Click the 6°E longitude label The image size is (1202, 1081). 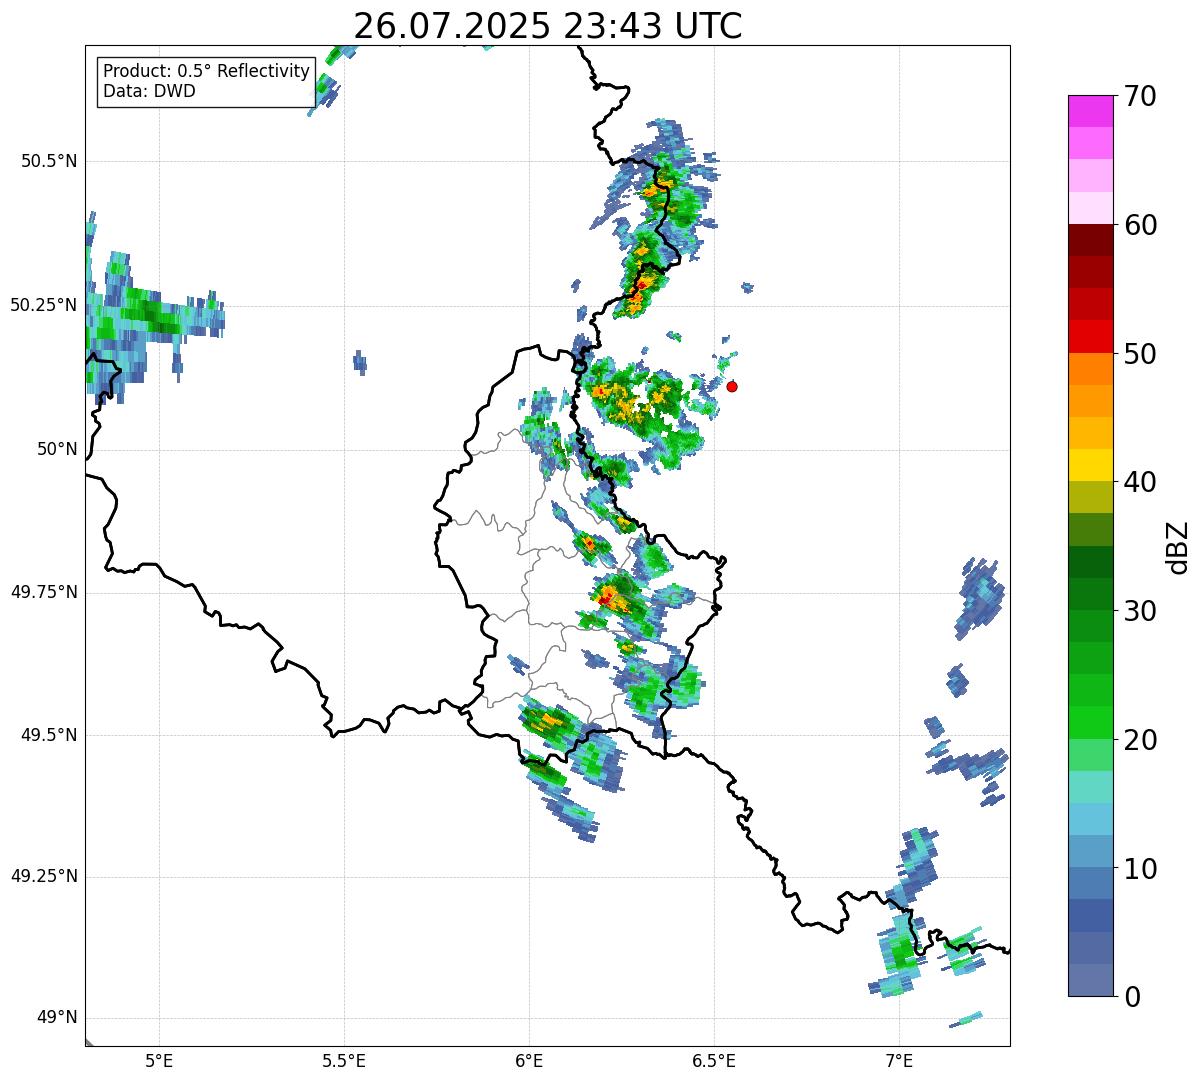pyautogui.click(x=529, y=1060)
